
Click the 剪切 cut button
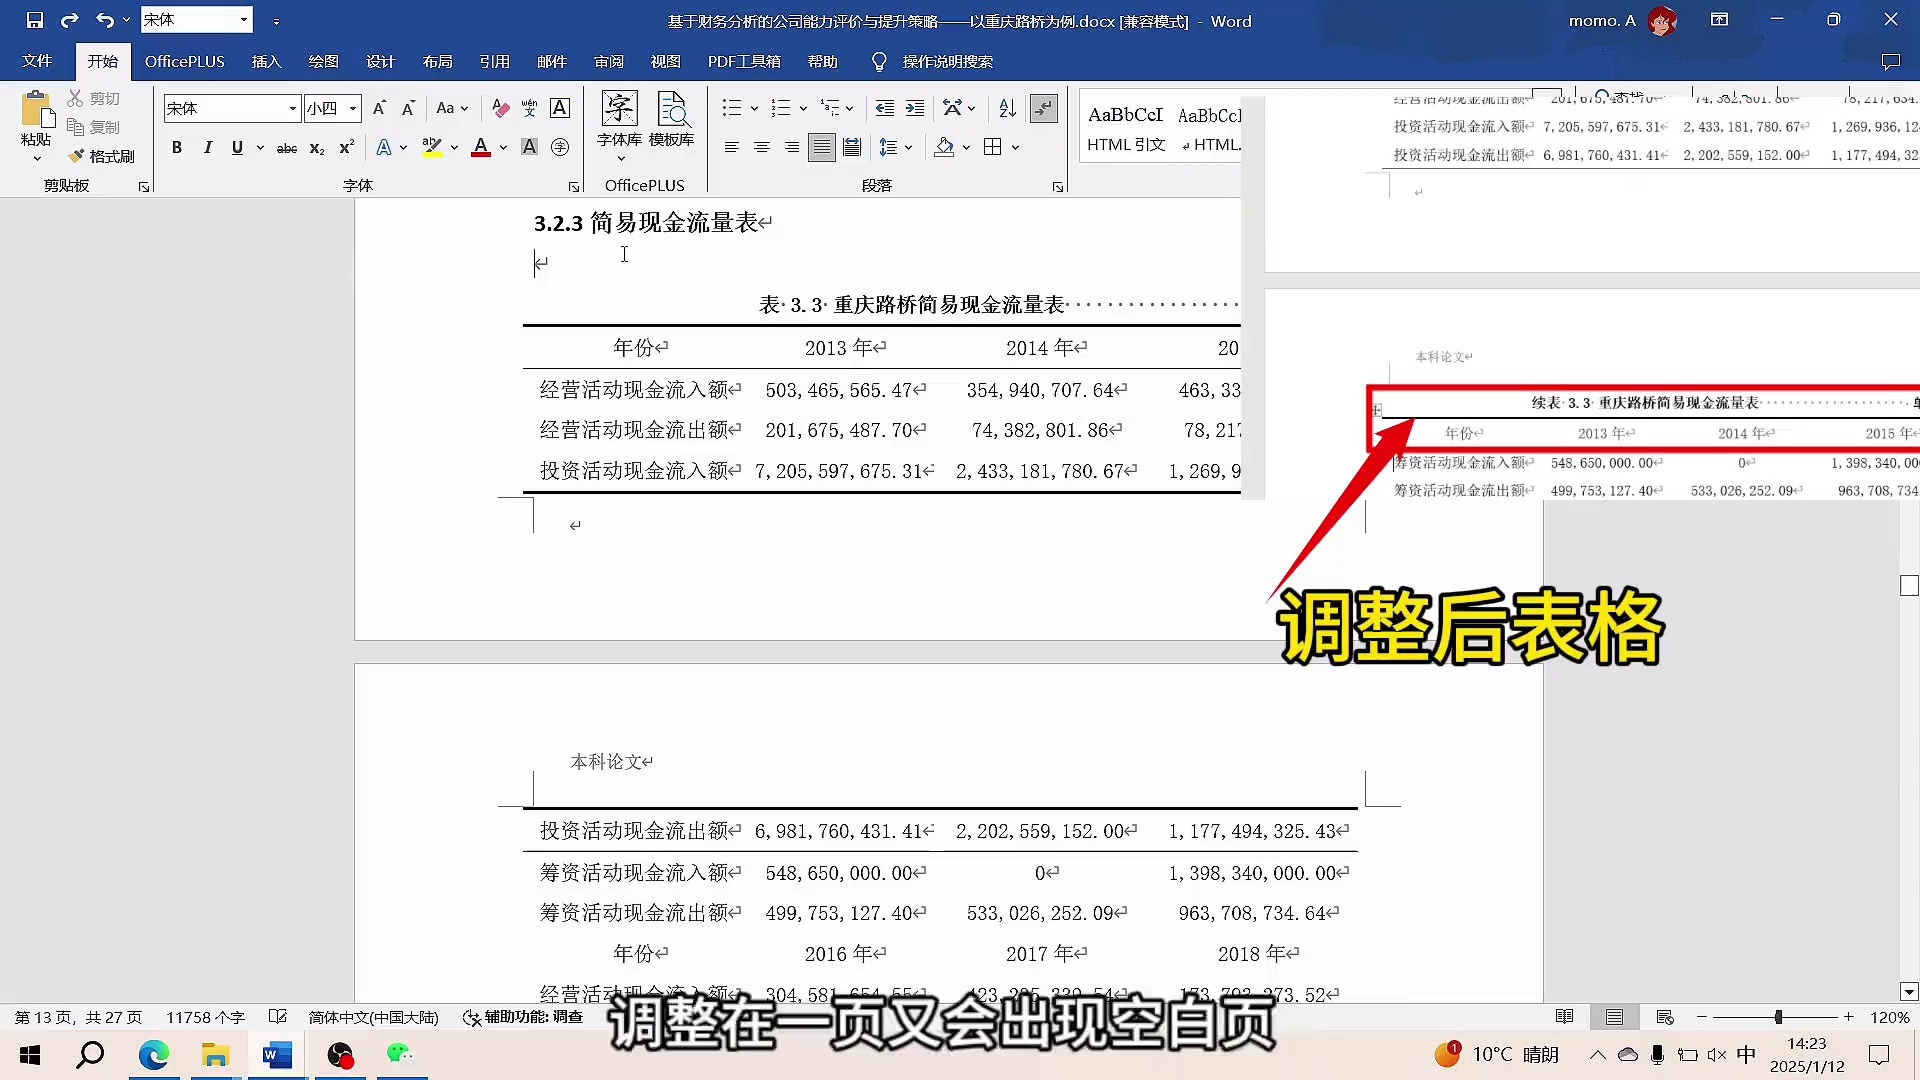[94, 98]
